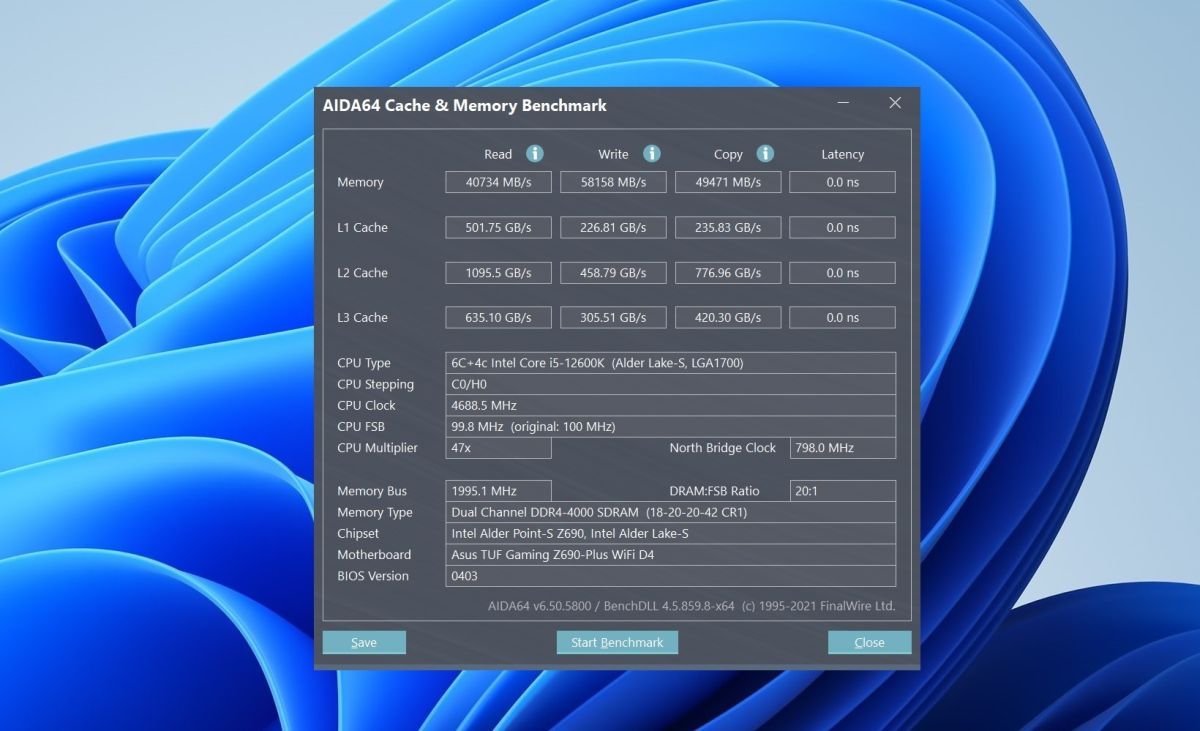Close the window with the X icon
This screenshot has width=1200, height=731.
click(895, 103)
